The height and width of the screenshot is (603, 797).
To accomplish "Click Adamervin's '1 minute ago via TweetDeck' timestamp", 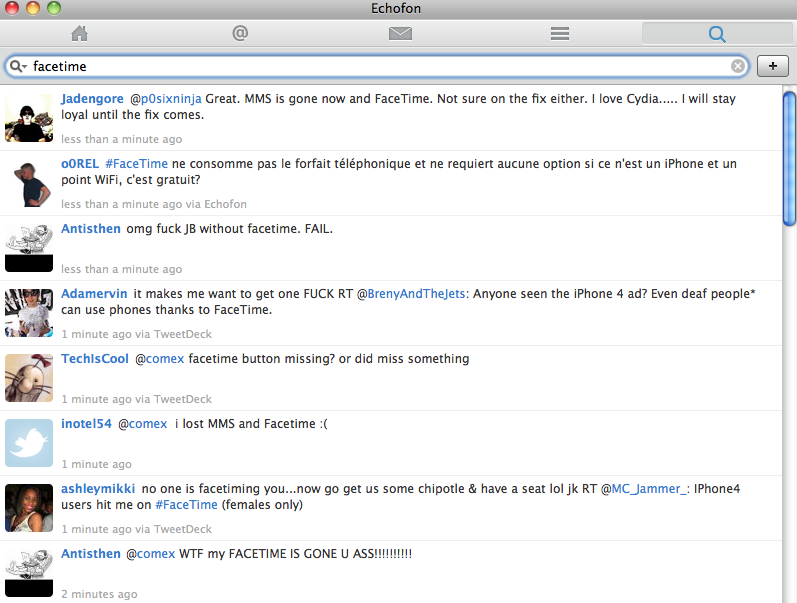I will (x=136, y=335).
